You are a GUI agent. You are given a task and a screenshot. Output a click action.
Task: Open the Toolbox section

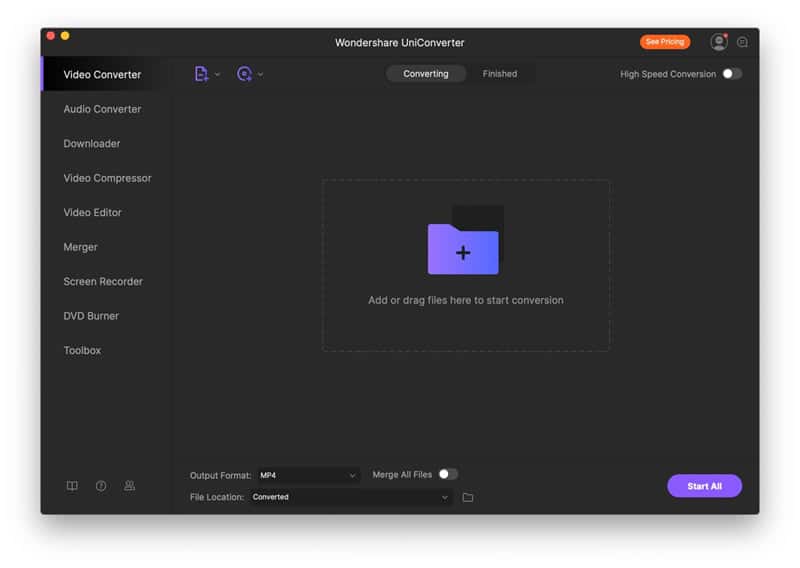click(x=82, y=351)
